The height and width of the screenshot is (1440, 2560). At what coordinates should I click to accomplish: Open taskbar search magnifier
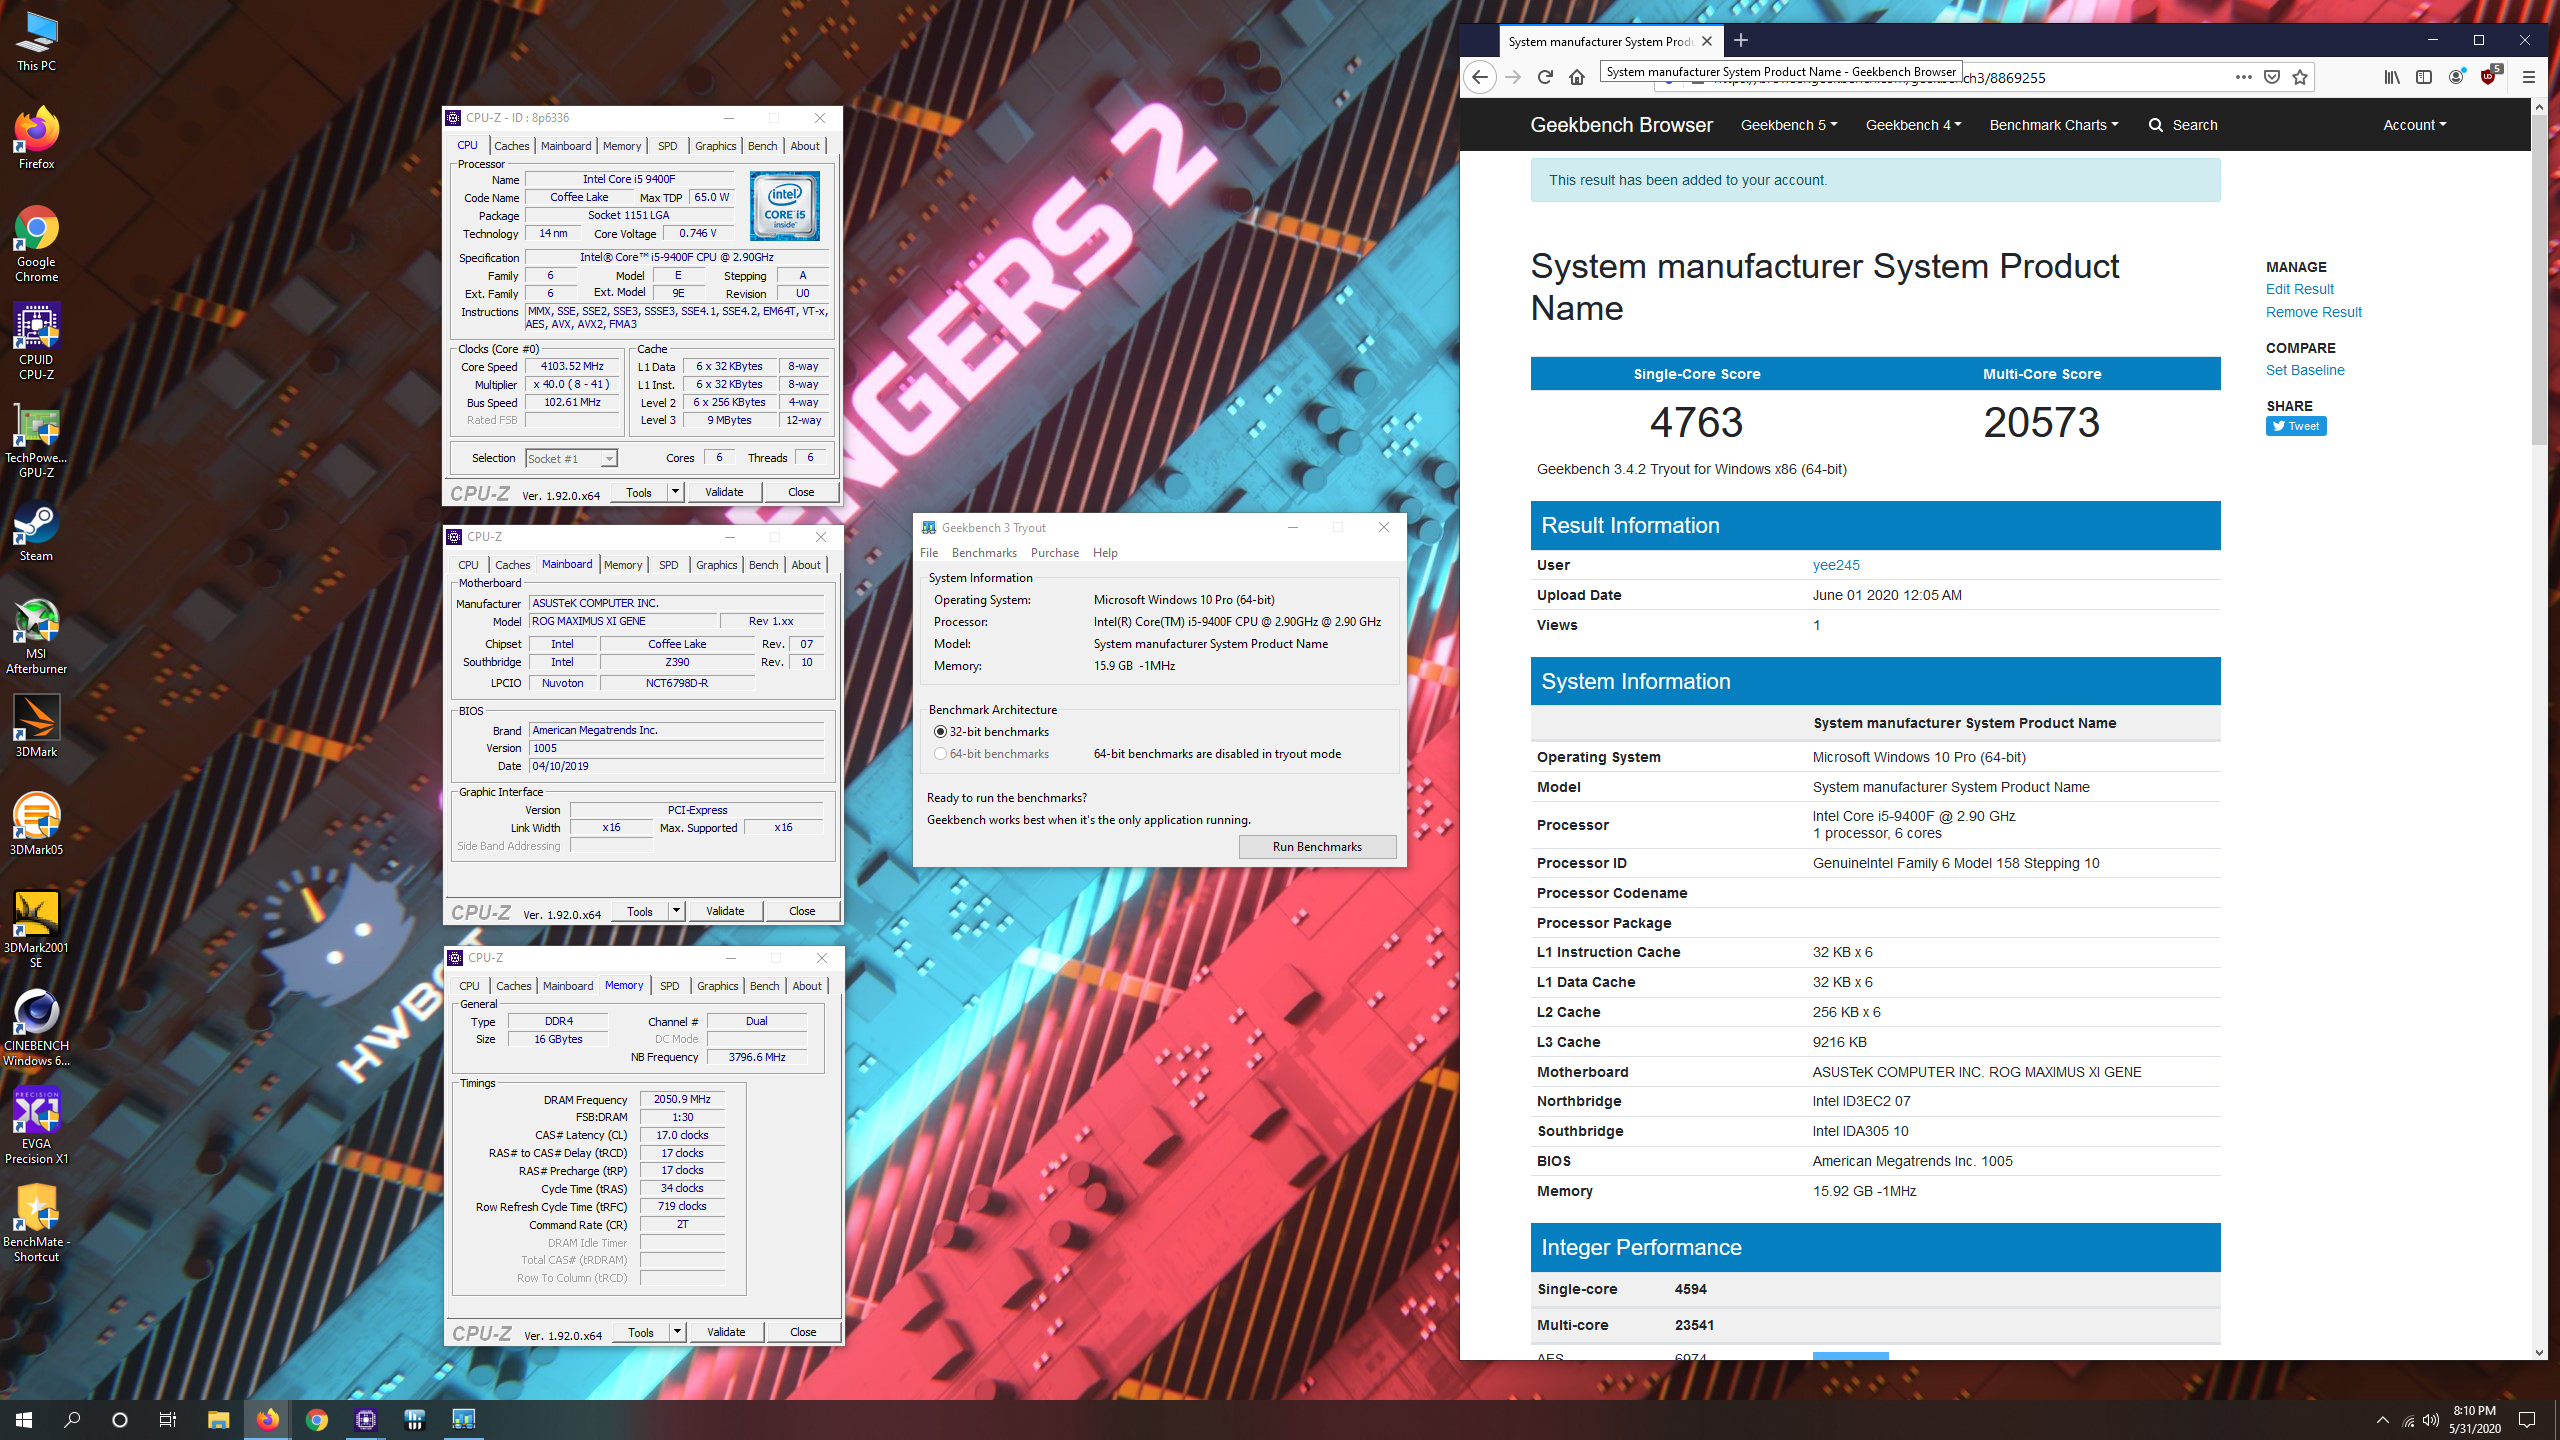[x=72, y=1420]
